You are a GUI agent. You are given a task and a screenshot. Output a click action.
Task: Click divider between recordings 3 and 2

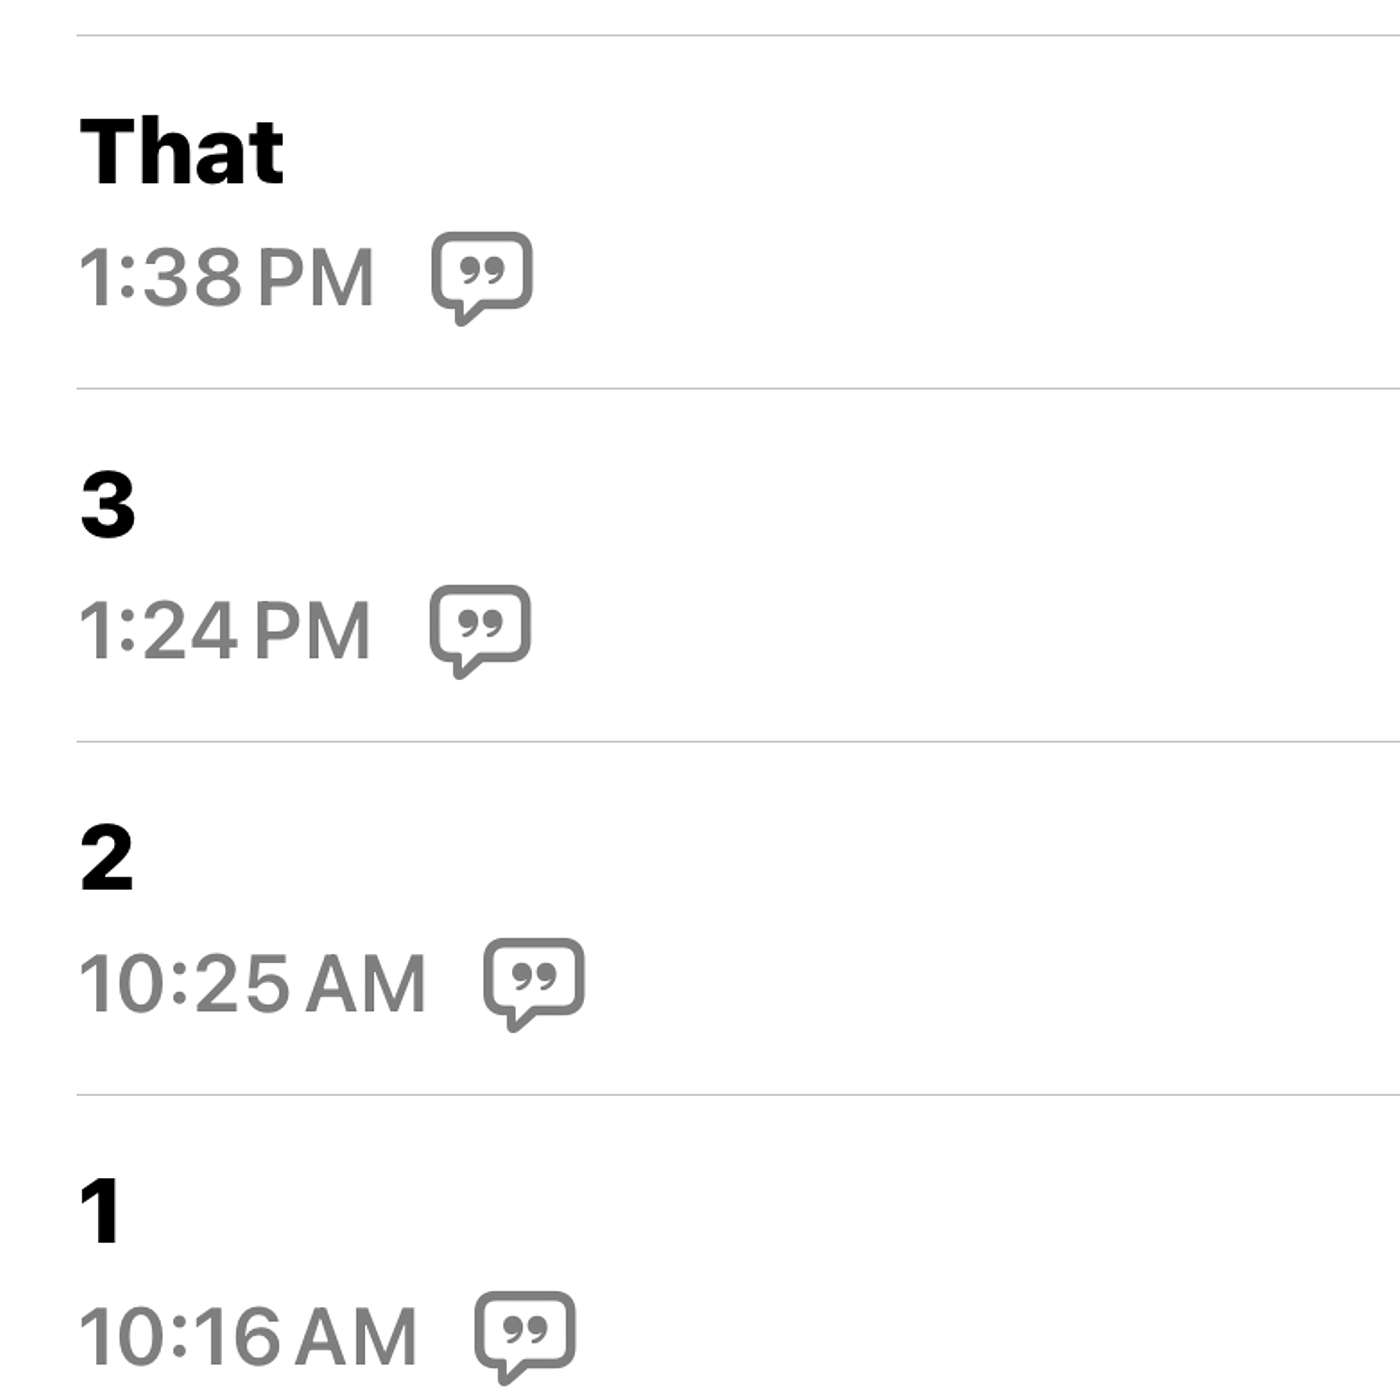[x=738, y=742]
